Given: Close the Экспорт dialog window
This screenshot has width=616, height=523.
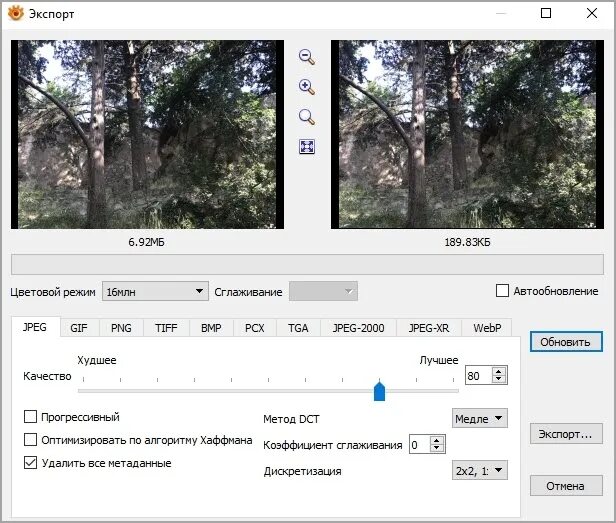Looking at the screenshot, I should point(592,13).
